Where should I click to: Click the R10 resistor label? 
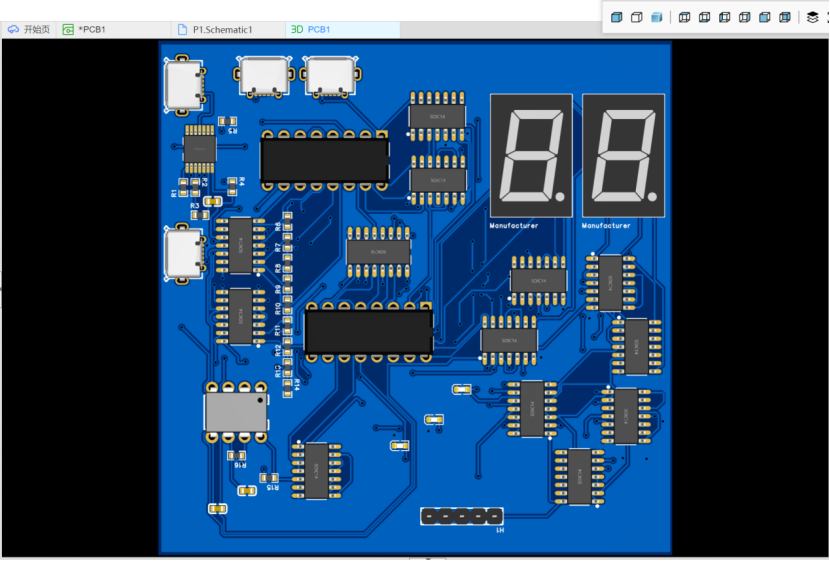pos(278,309)
